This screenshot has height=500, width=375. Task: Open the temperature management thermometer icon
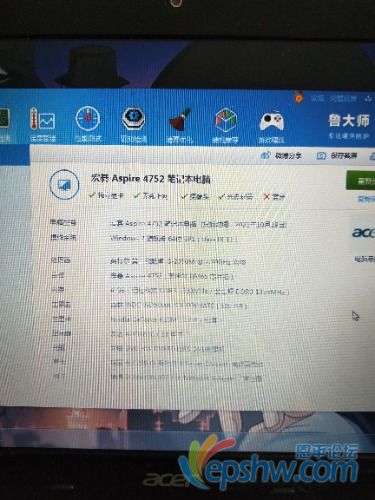(42, 119)
